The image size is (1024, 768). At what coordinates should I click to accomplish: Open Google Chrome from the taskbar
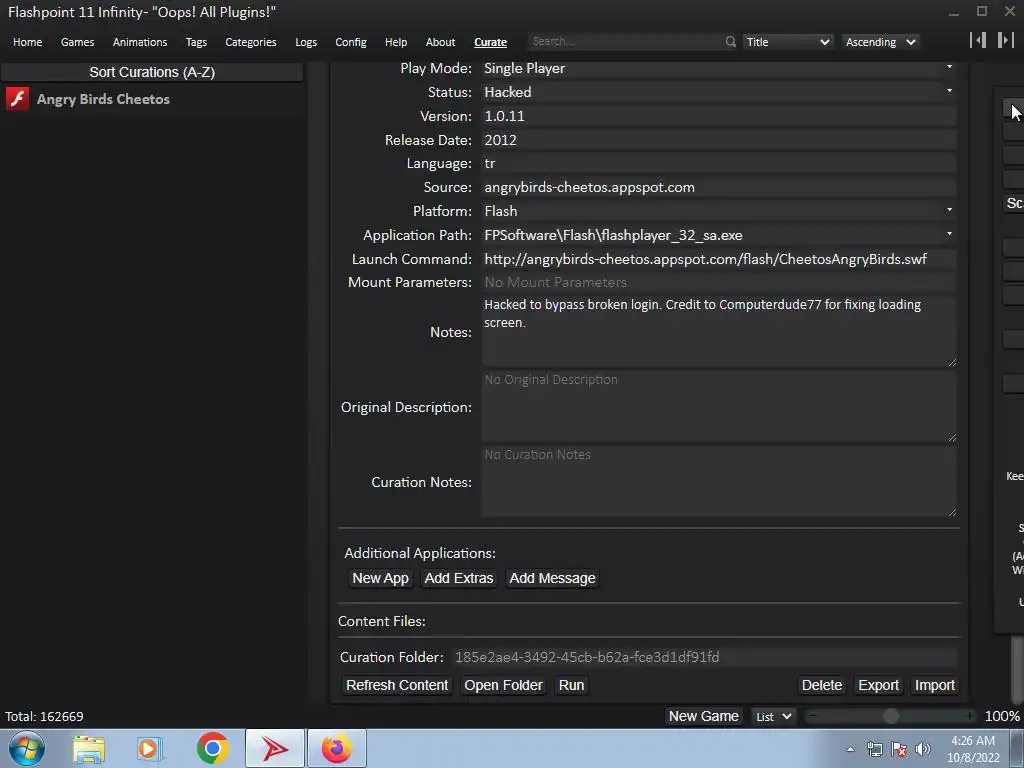tap(212, 748)
